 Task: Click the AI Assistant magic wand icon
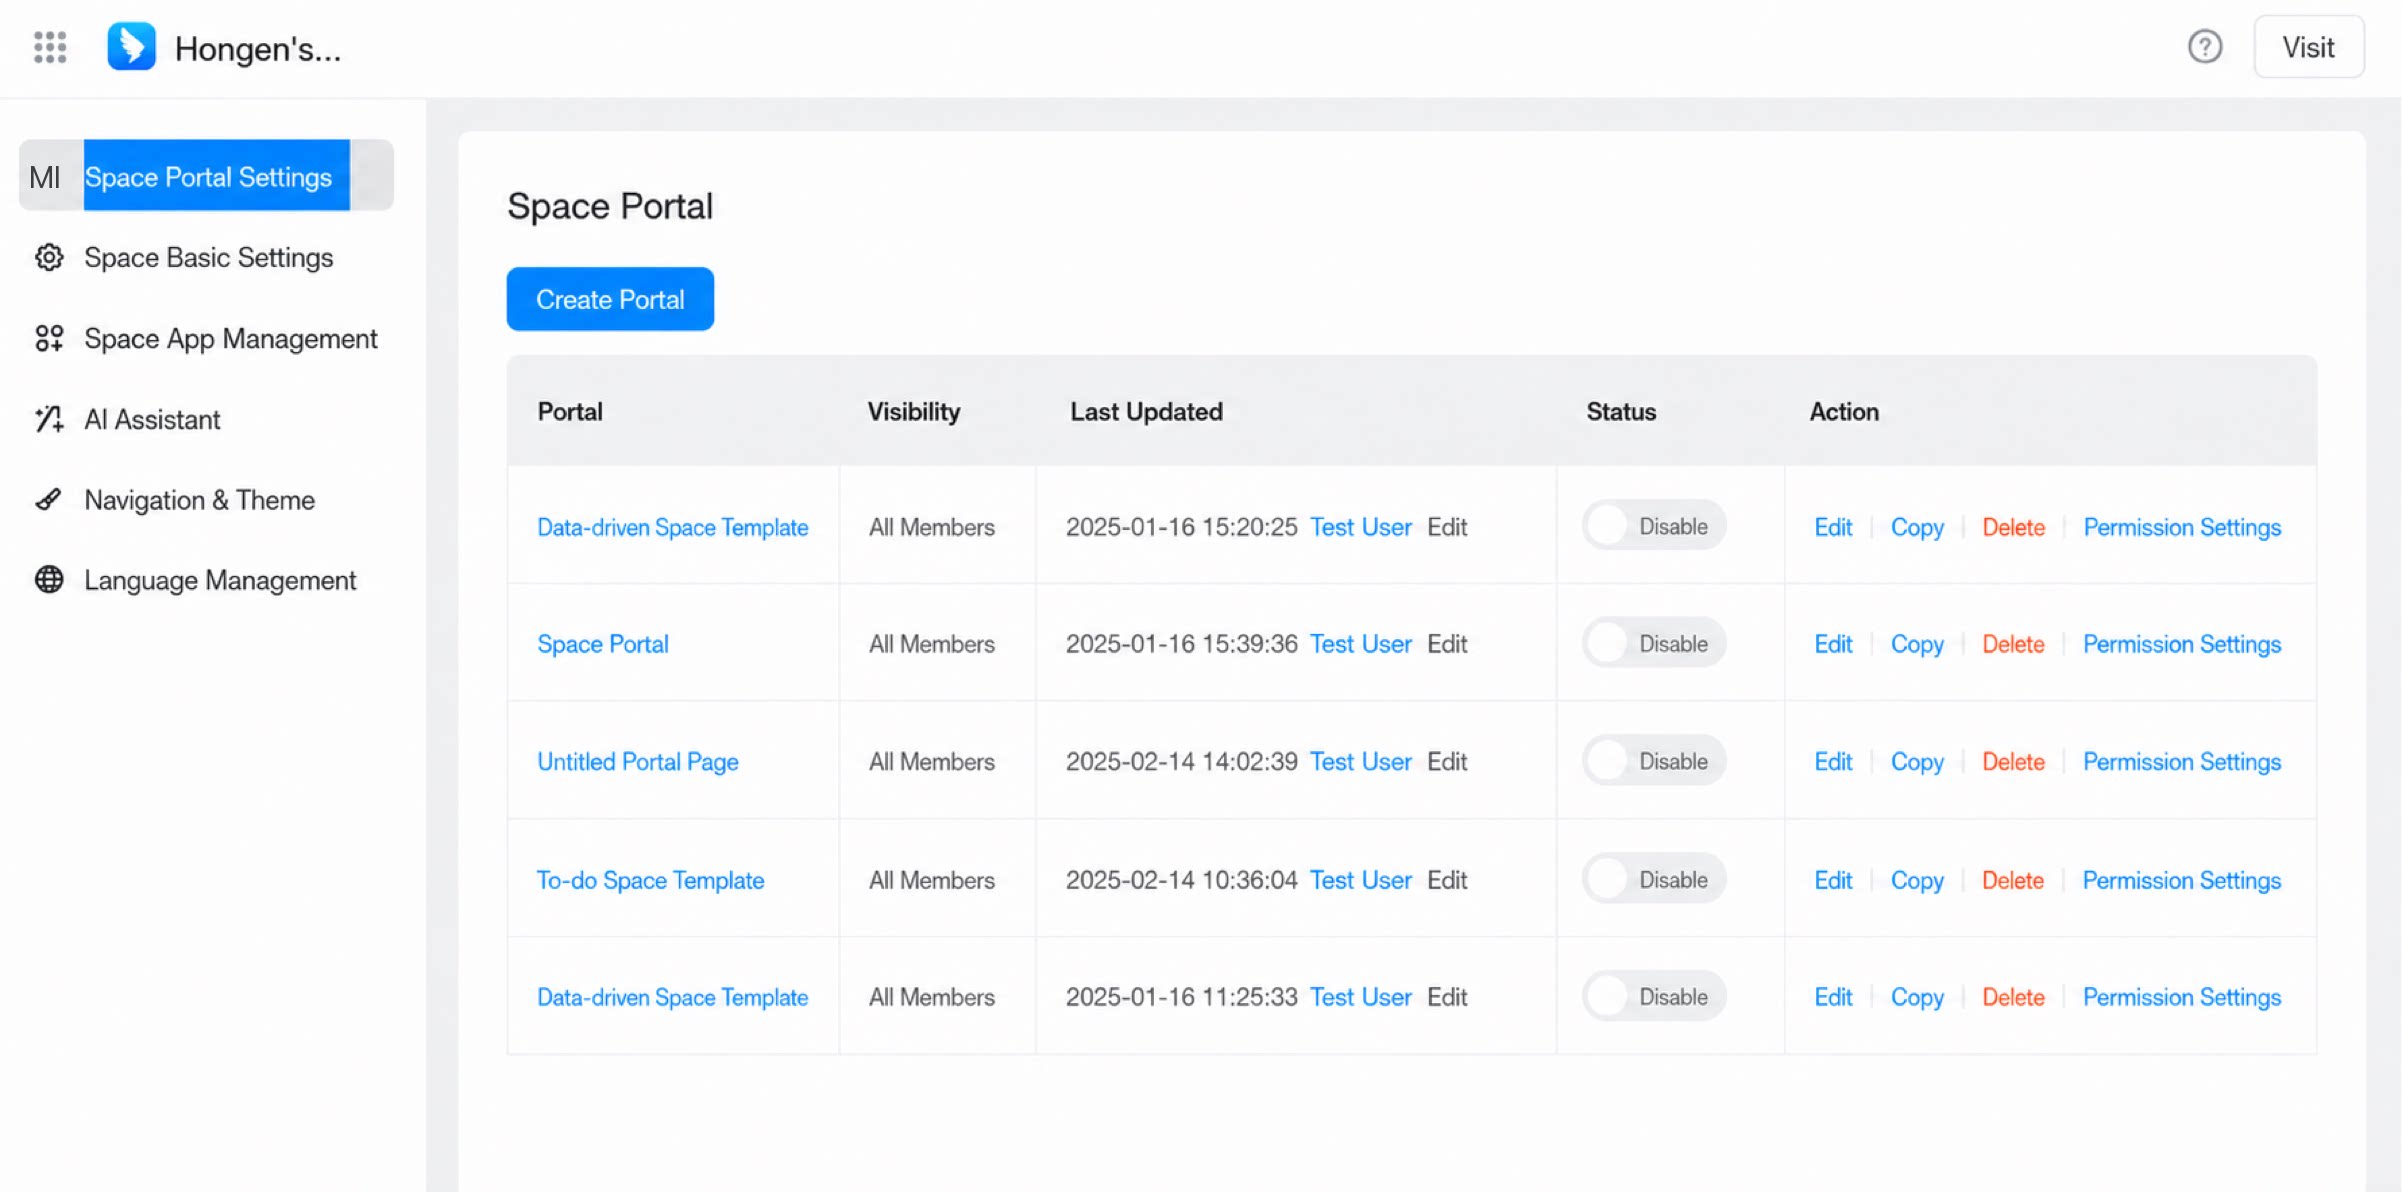pyautogui.click(x=49, y=419)
